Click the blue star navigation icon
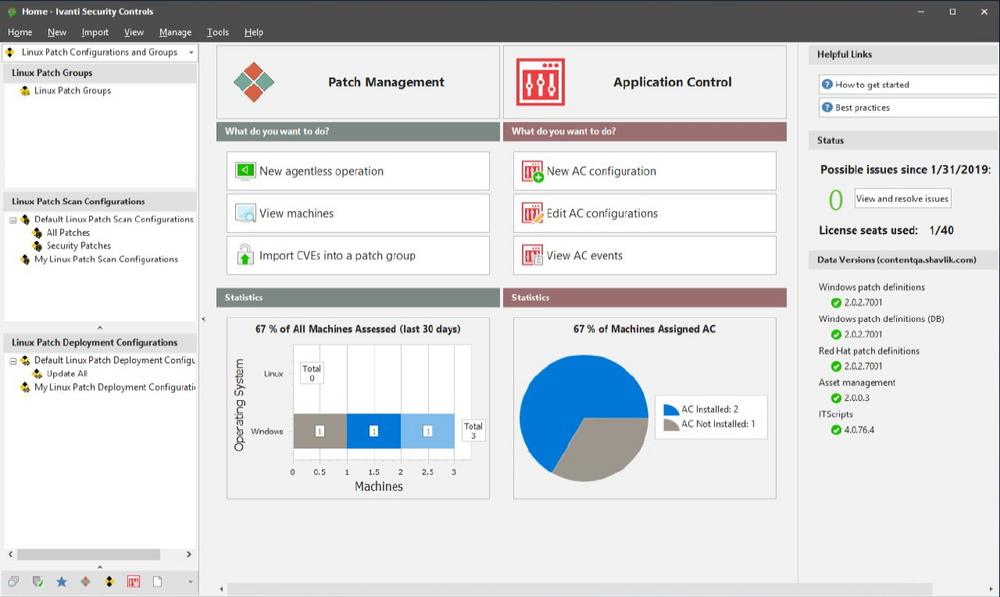The width and height of the screenshot is (1000, 597). click(61, 582)
